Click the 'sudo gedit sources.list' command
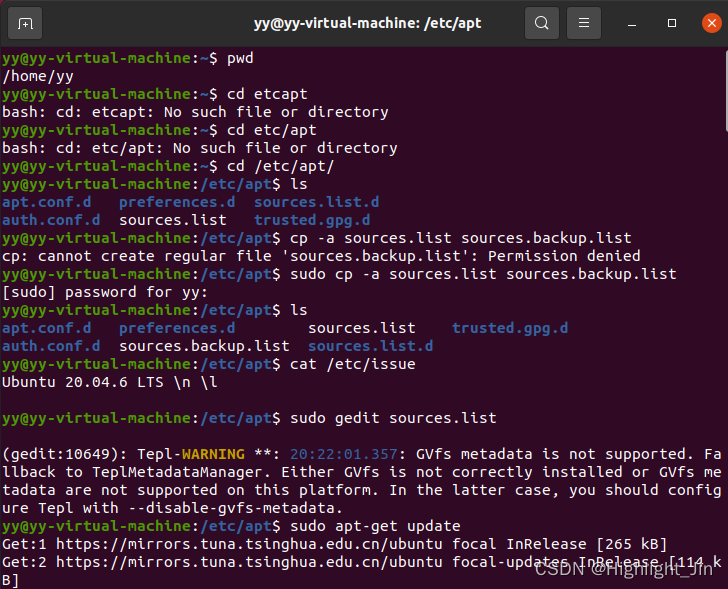Image resolution: width=728 pixels, height=589 pixels. (x=393, y=418)
